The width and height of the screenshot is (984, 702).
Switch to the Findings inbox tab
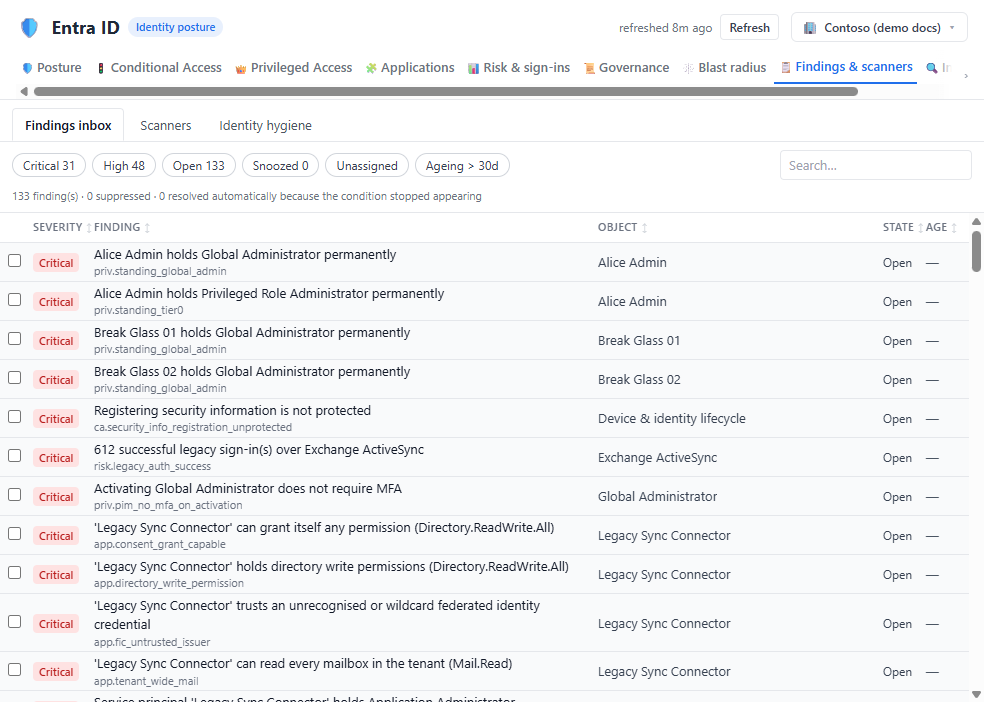click(x=68, y=125)
